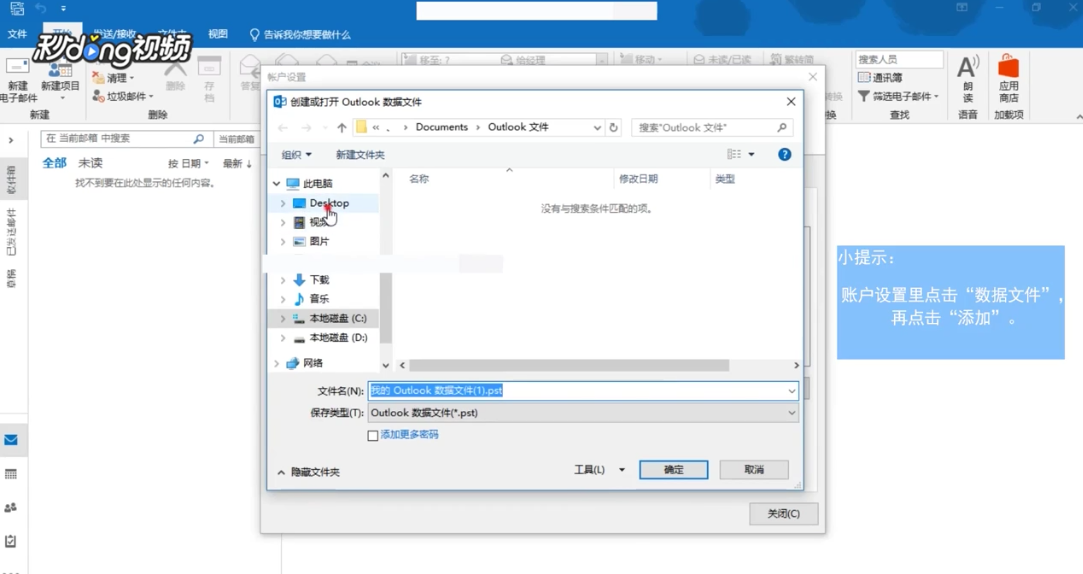Click 在当前邮箱中搜索 search field
This screenshot has width=1083, height=574.
(x=126, y=139)
